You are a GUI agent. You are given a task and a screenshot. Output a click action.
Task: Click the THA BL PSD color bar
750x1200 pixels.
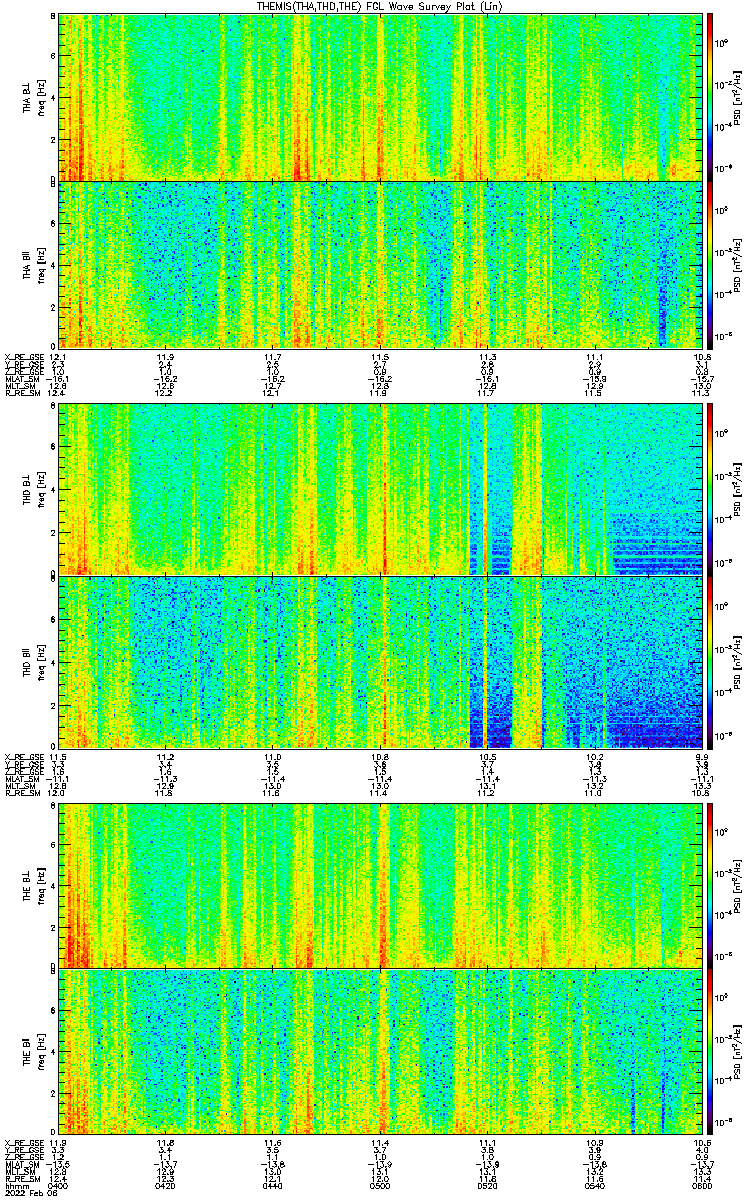pos(711,97)
